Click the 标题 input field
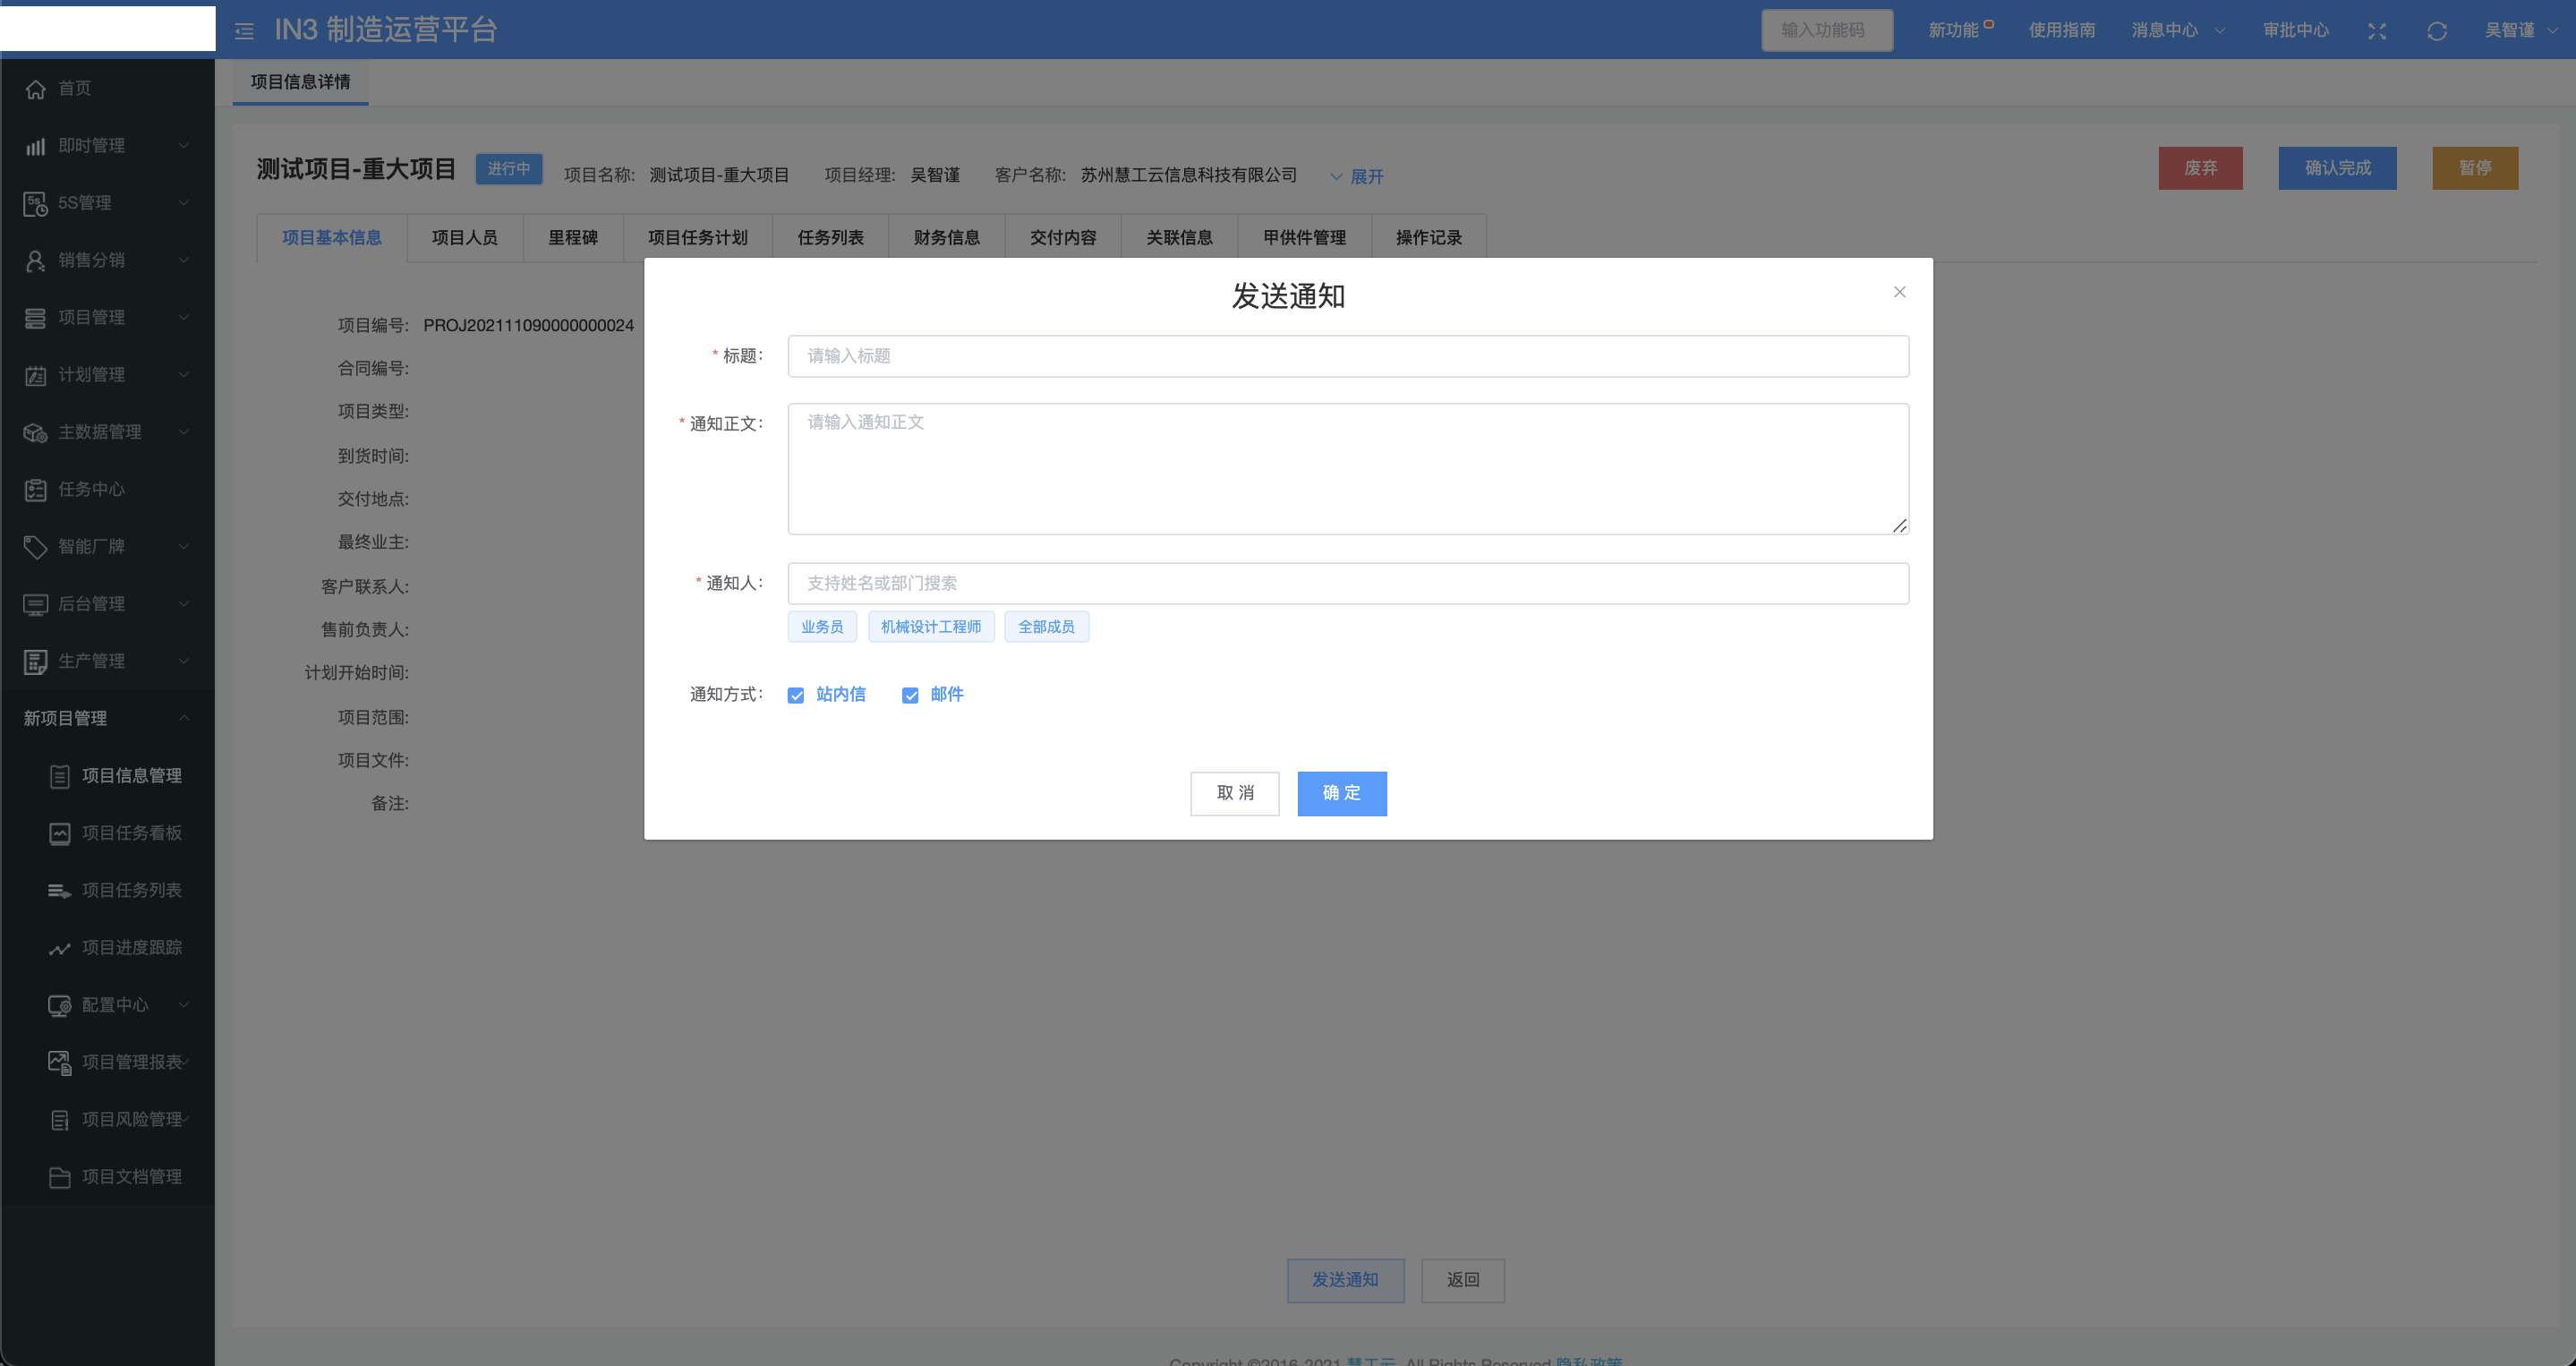The width and height of the screenshot is (2576, 1366). click(x=1347, y=356)
